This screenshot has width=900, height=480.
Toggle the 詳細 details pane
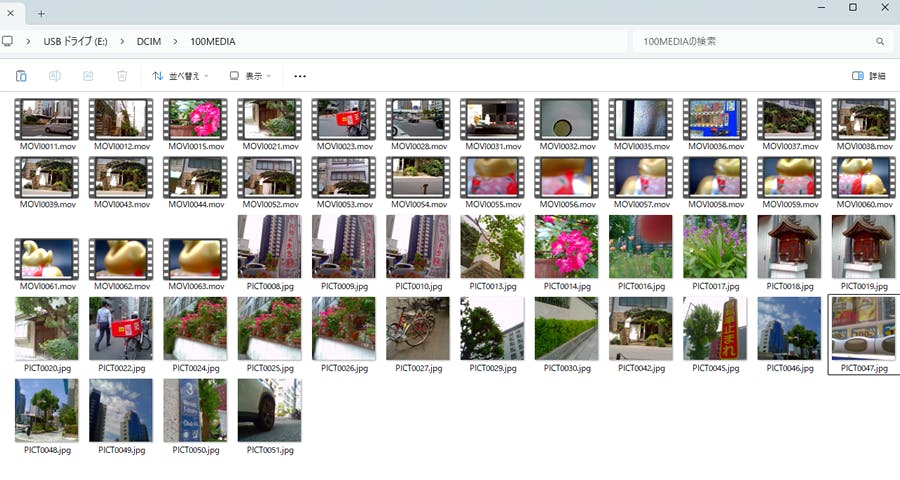coord(868,76)
